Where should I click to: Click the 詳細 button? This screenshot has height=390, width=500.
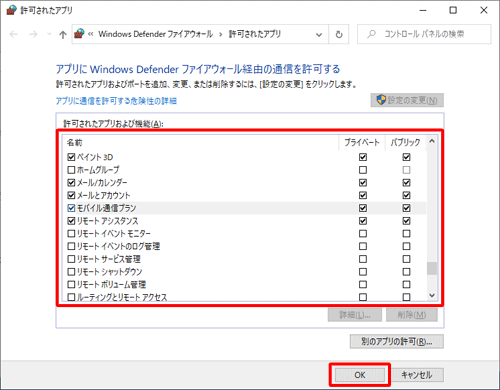click(x=355, y=315)
